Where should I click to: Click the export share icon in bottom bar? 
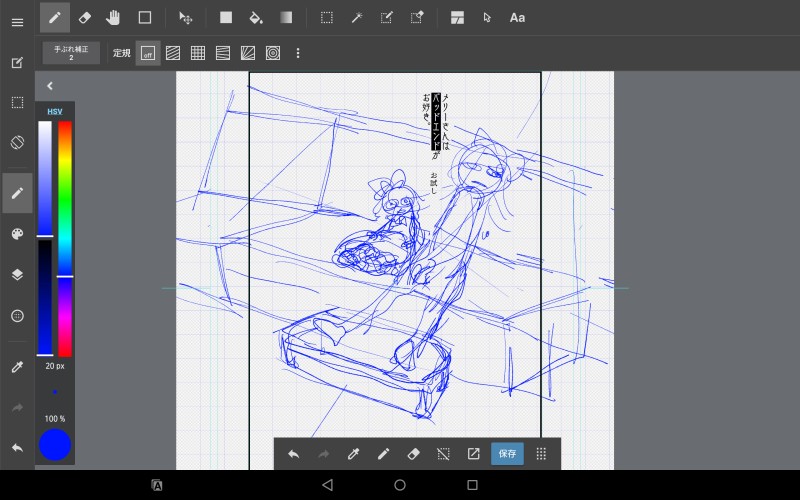[473, 454]
